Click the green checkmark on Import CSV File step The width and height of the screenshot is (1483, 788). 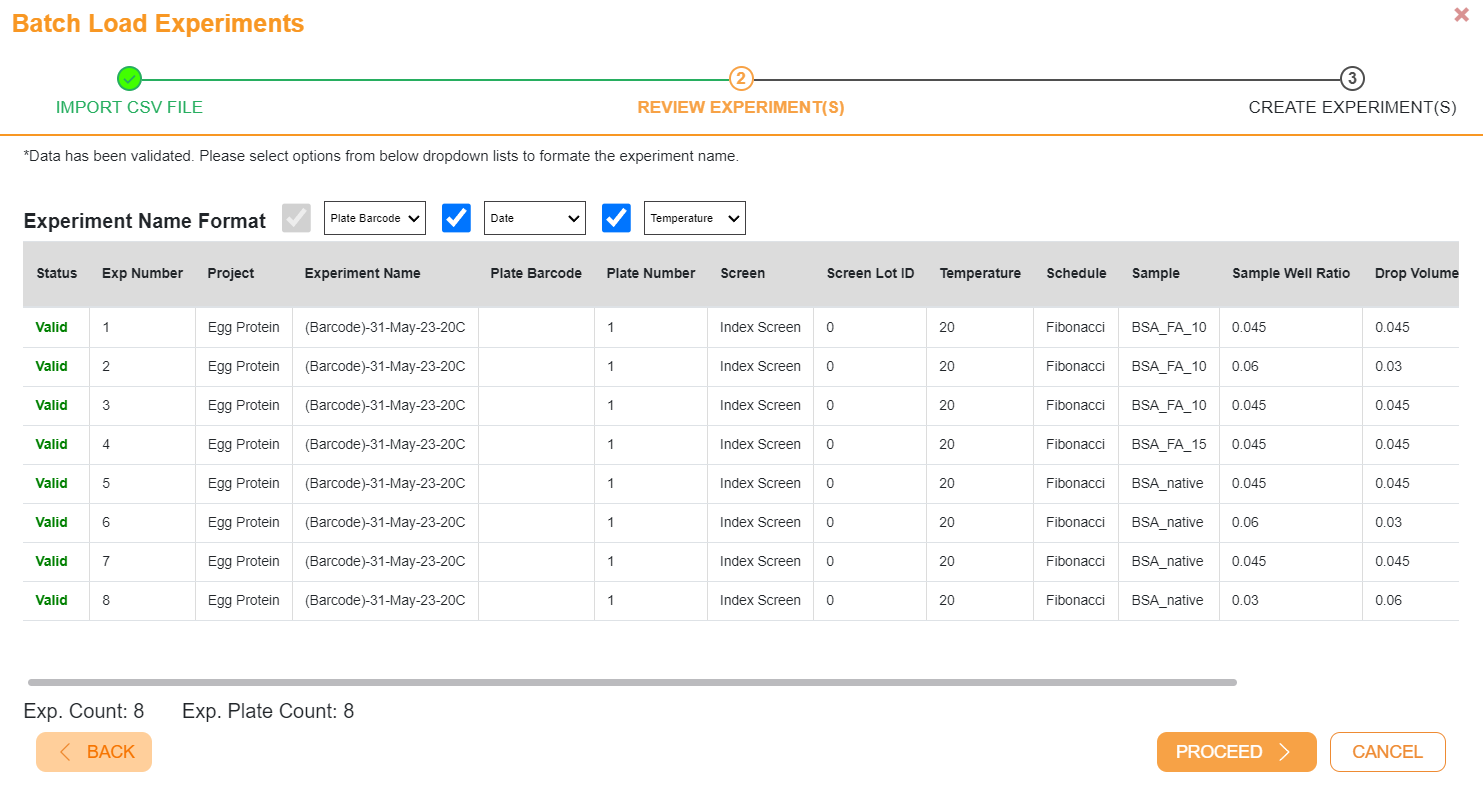point(129,78)
